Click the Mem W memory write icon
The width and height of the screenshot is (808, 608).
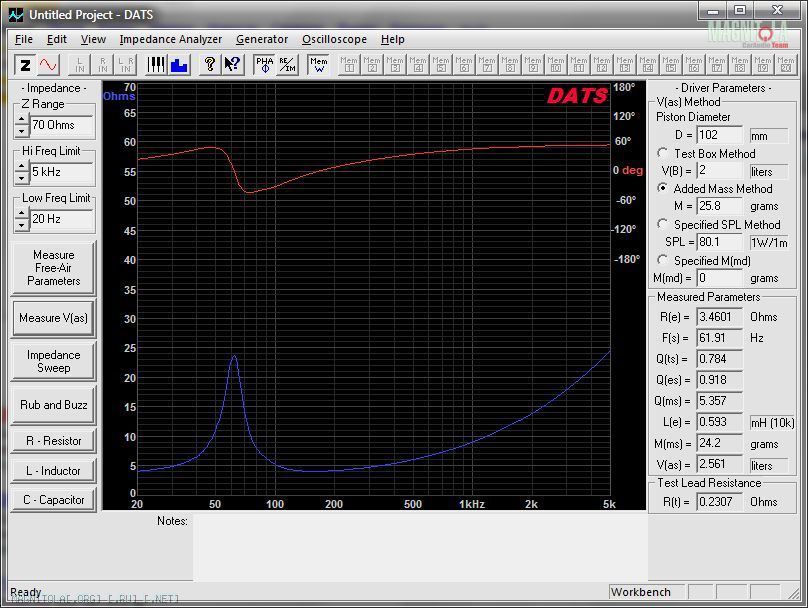tap(318, 65)
